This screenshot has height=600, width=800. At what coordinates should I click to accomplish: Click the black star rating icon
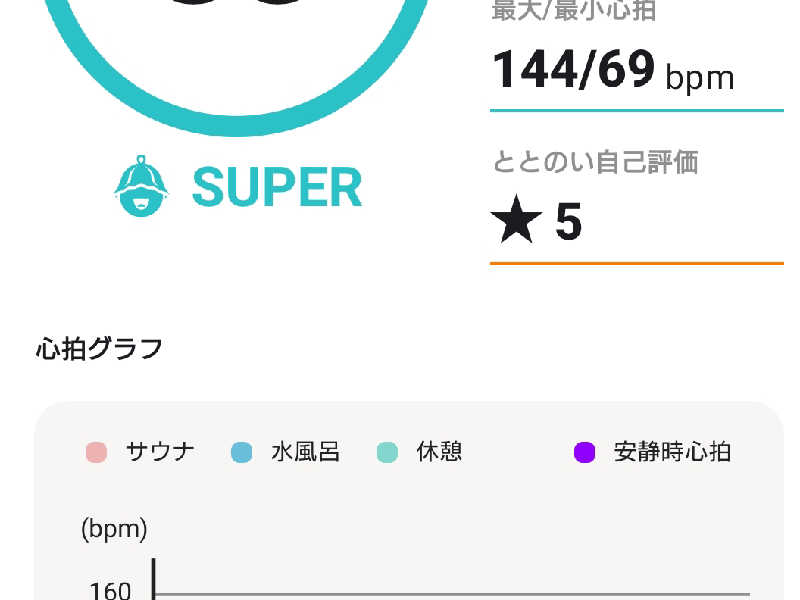tap(516, 219)
